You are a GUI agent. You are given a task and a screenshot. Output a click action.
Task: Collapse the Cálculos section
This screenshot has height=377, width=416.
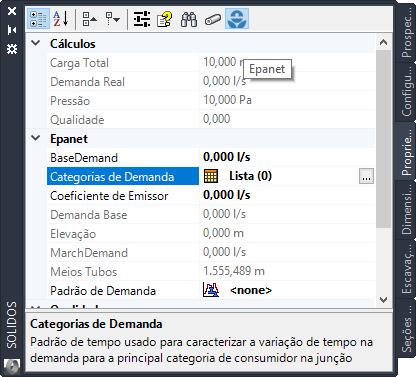pos(36,43)
